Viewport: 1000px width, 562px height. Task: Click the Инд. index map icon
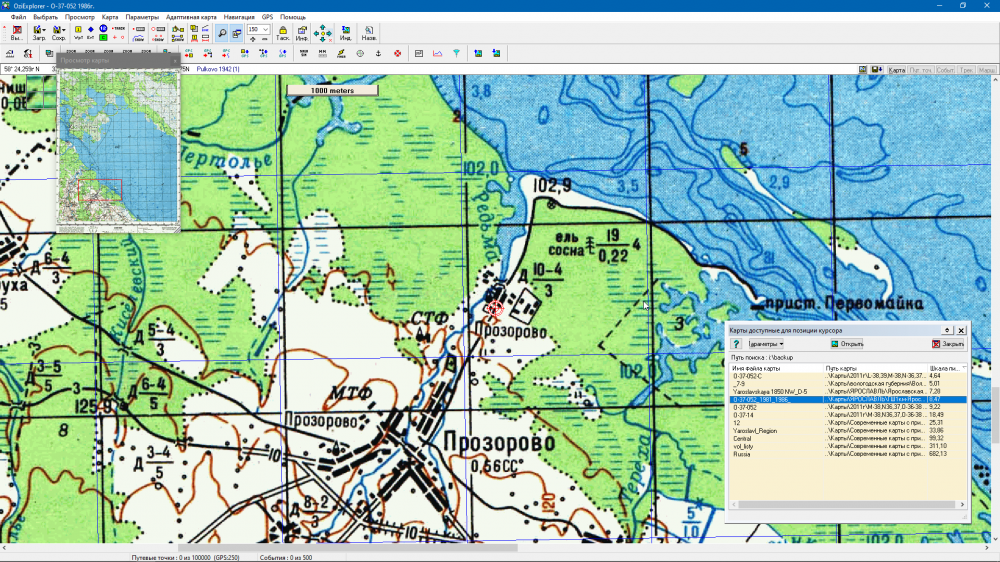coord(345,33)
